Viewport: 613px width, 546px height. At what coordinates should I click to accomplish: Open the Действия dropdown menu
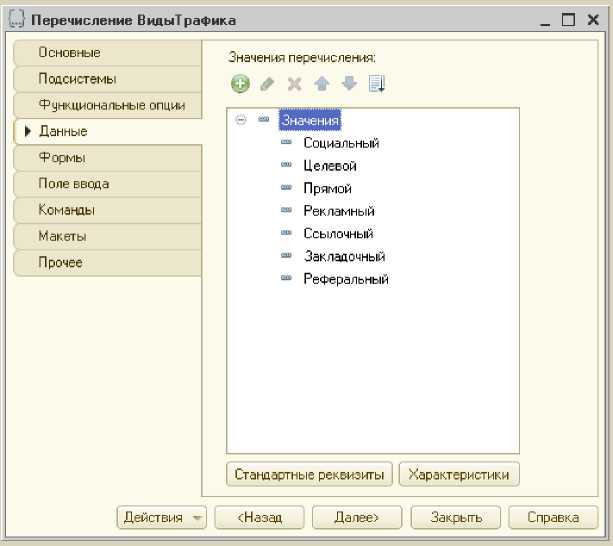pyautogui.click(x=162, y=517)
